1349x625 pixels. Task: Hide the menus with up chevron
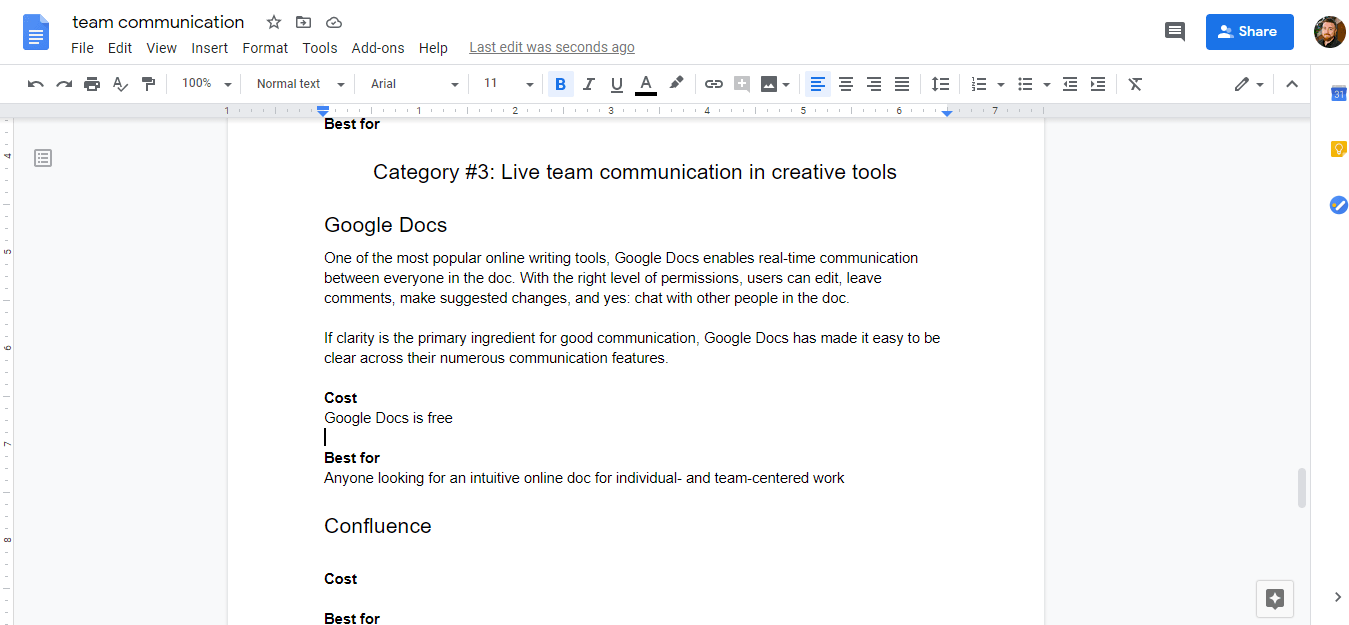coord(1291,84)
